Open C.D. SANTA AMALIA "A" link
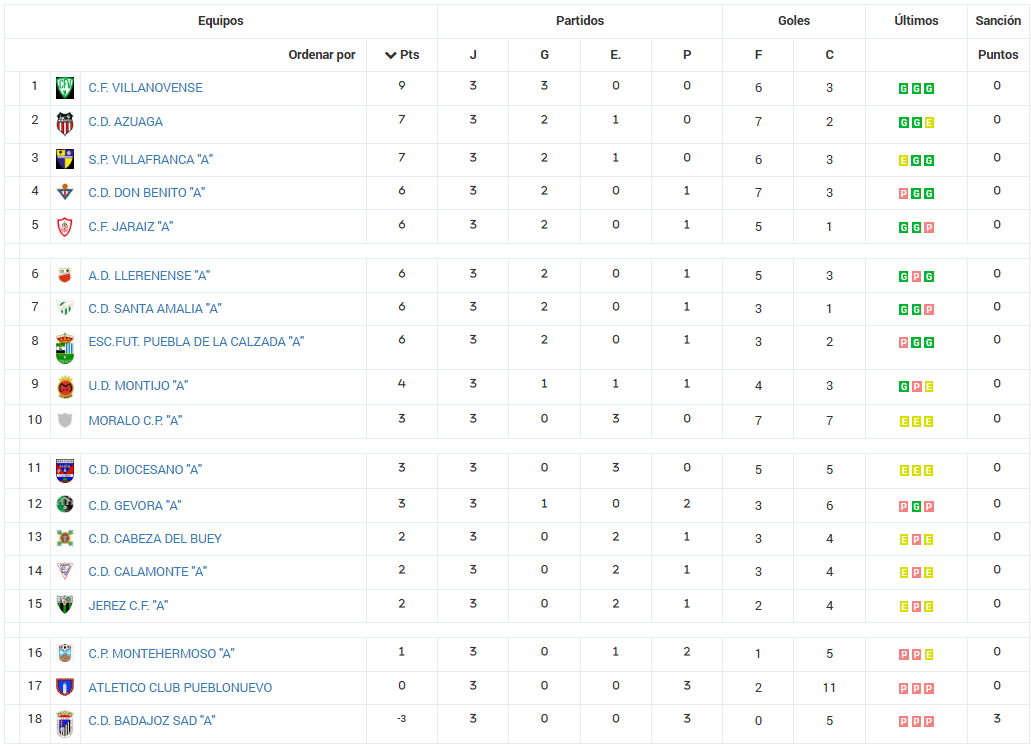1031x746 pixels. point(155,308)
